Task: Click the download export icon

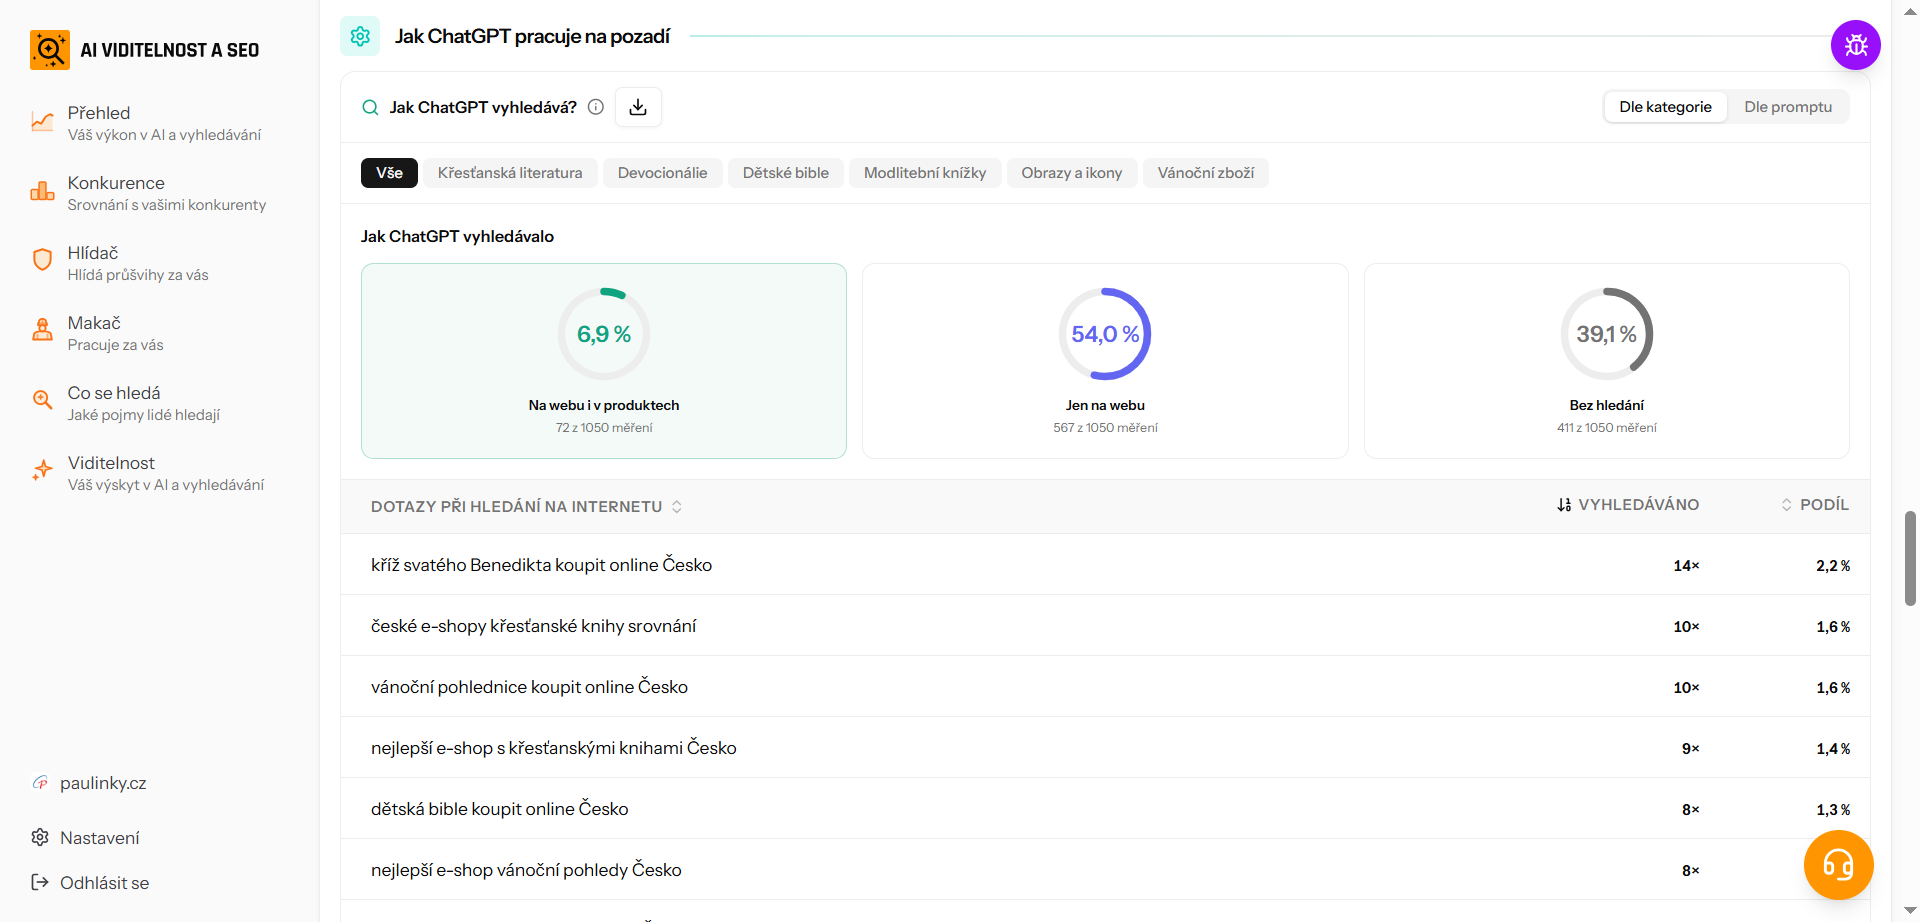Action: pos(638,107)
